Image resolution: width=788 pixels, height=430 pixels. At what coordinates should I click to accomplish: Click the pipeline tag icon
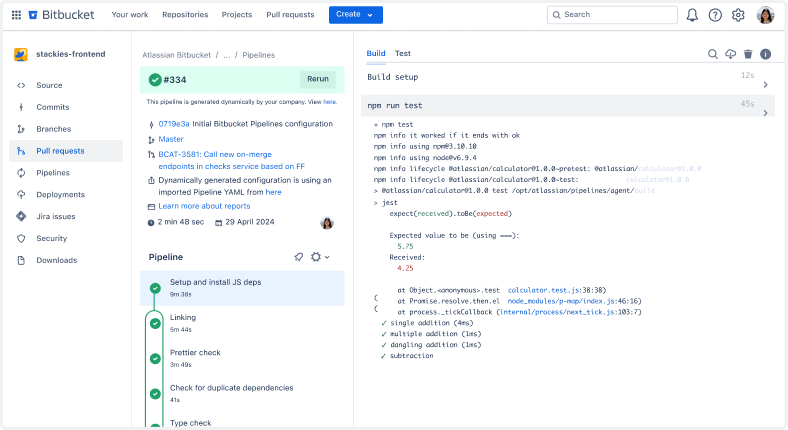299,257
